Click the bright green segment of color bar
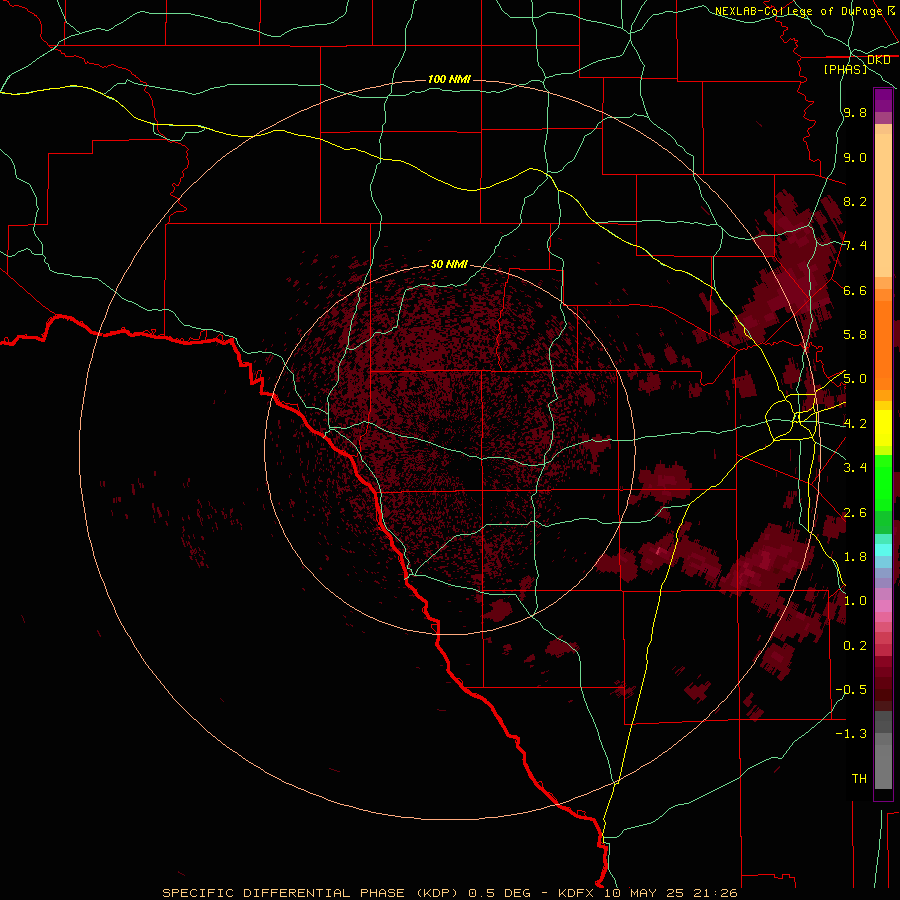The width and height of the screenshot is (900, 900). 883,482
